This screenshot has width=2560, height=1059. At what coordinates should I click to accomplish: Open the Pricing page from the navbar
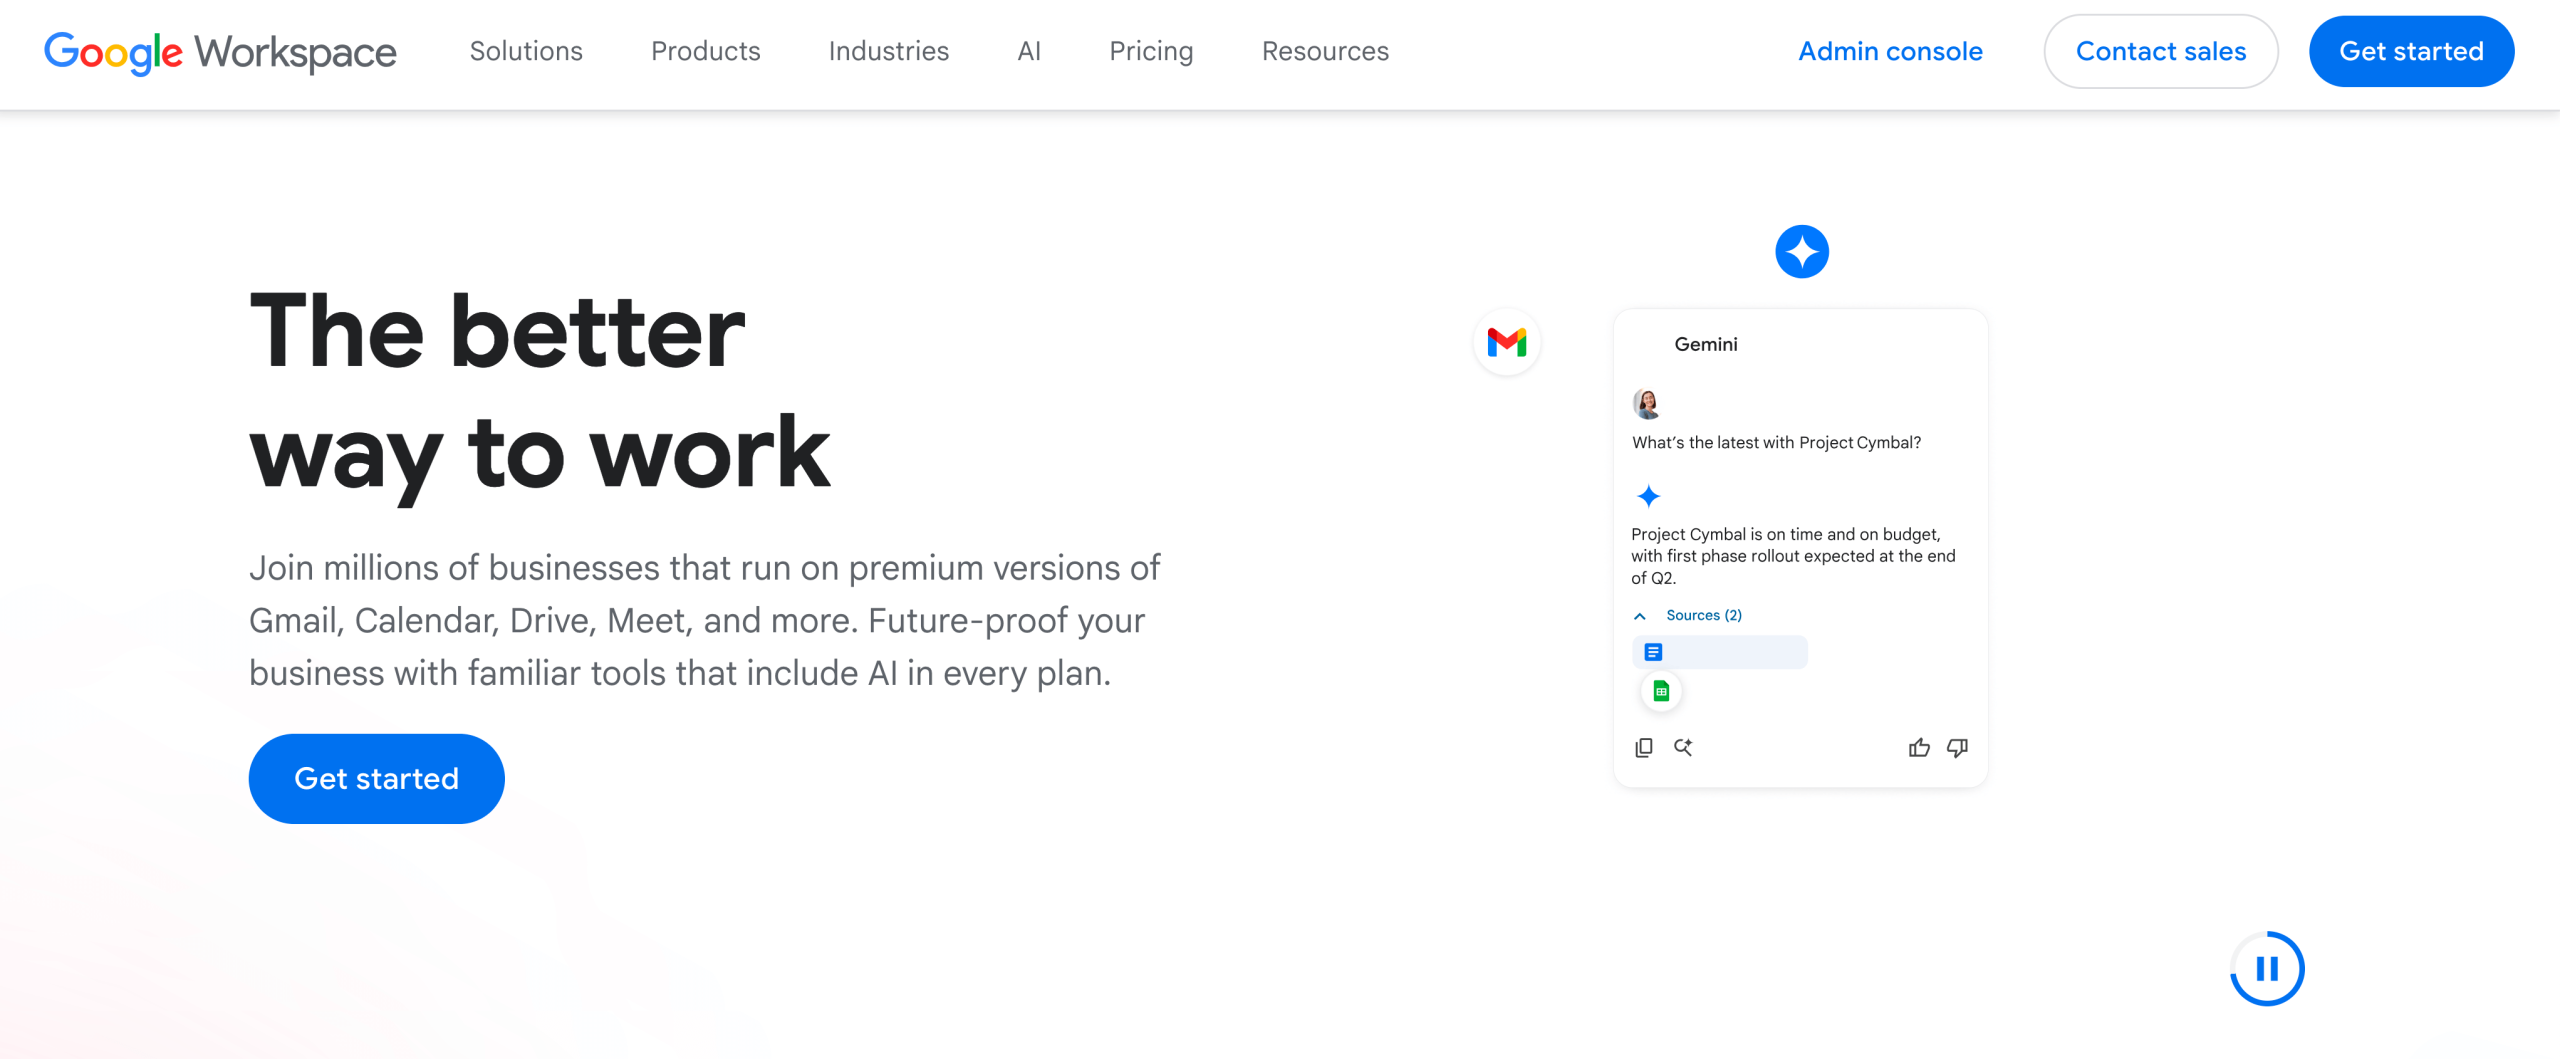1151,51
